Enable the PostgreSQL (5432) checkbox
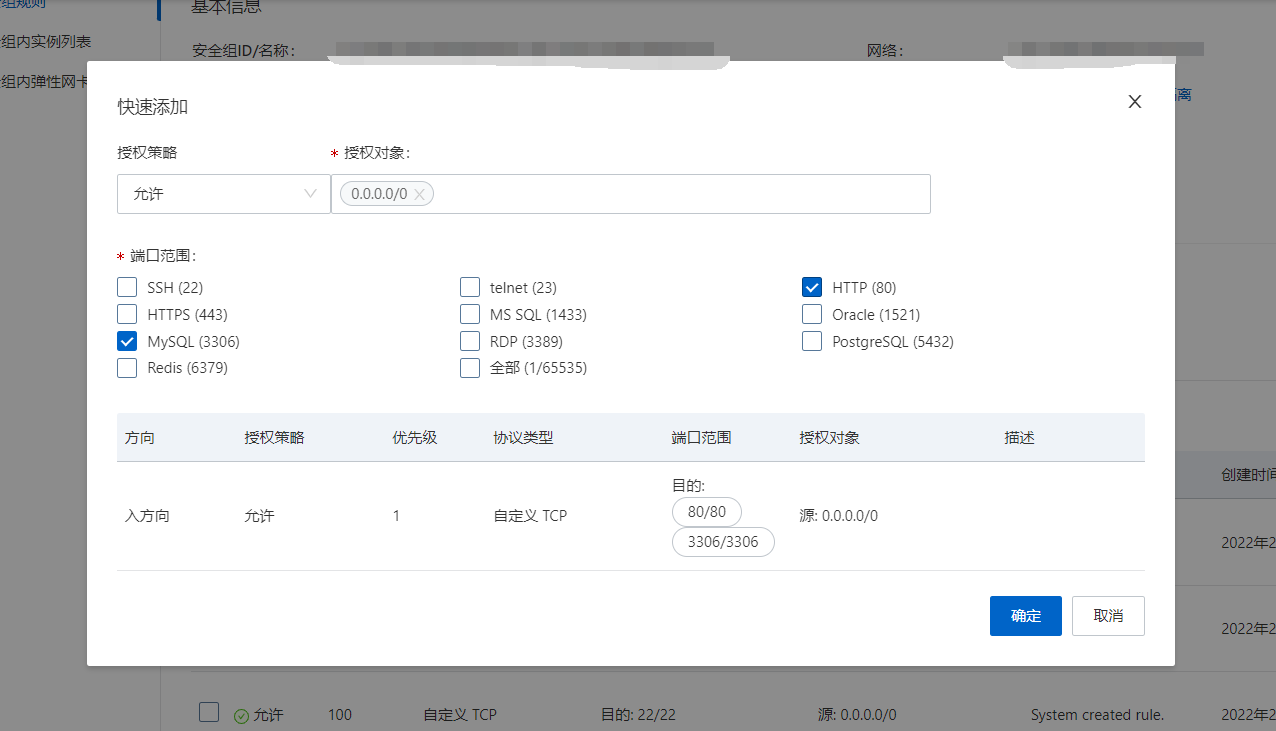 [812, 340]
